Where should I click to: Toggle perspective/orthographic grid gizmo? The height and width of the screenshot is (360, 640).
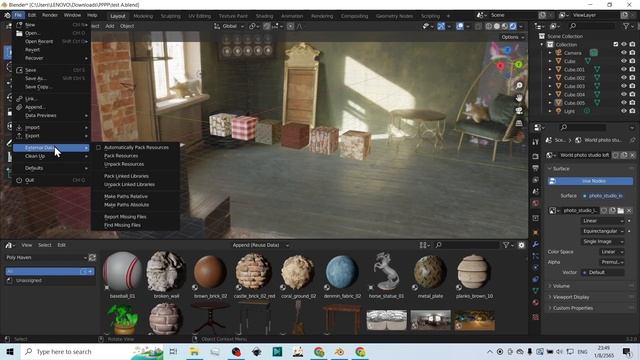(x=519, y=123)
